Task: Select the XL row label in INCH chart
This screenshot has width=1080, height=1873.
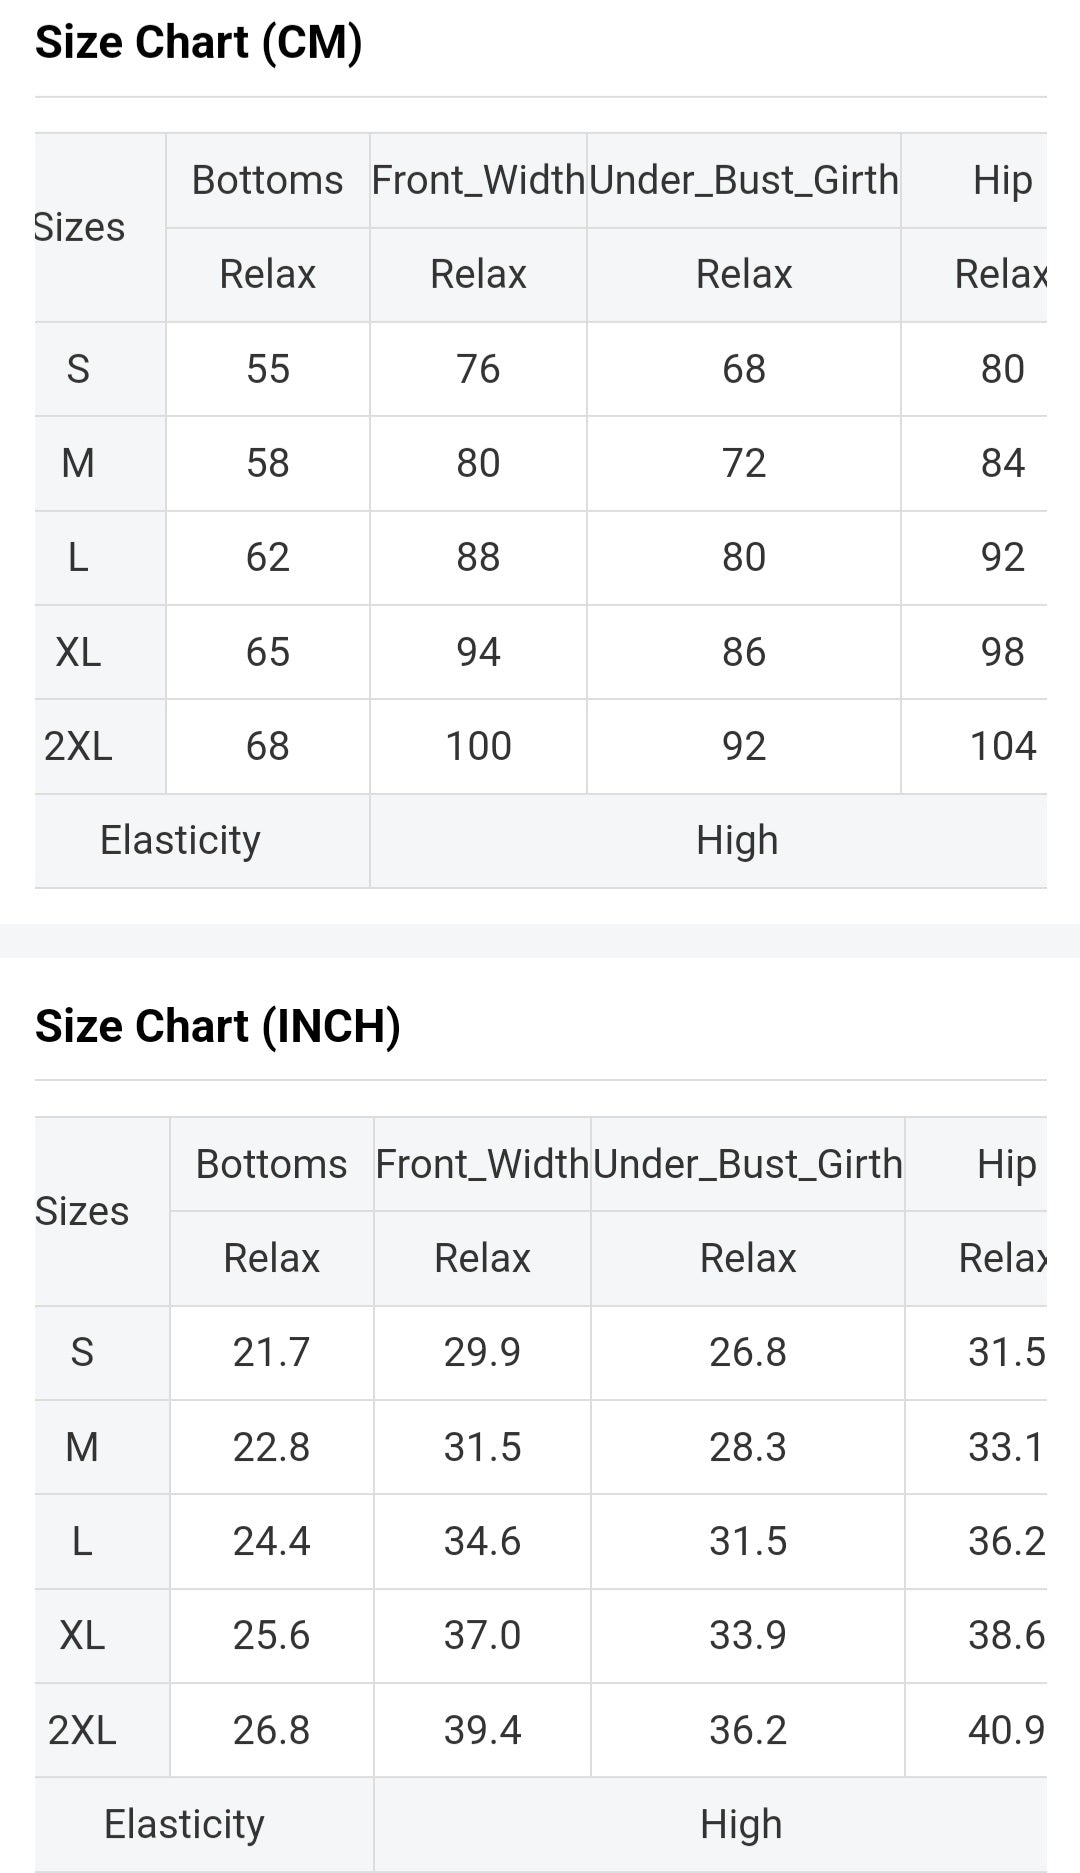Action: coord(82,1636)
